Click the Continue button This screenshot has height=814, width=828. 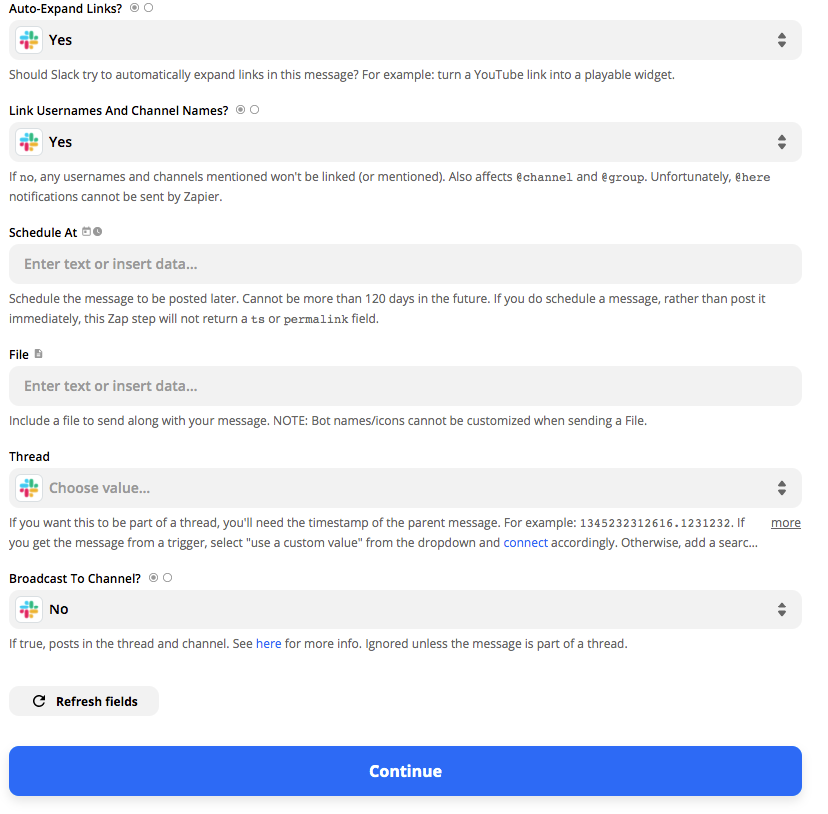point(405,771)
